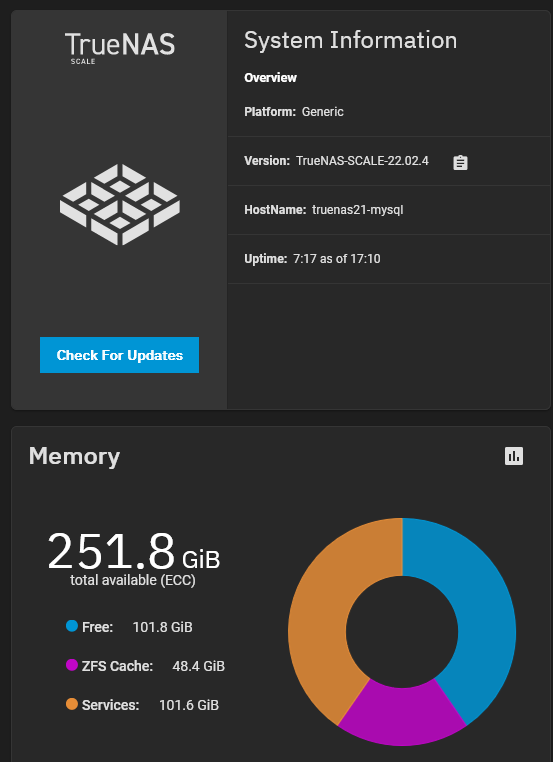Click the TrueNAS storage blocks graphic
Image resolution: width=553 pixels, height=762 pixels.
click(x=120, y=204)
